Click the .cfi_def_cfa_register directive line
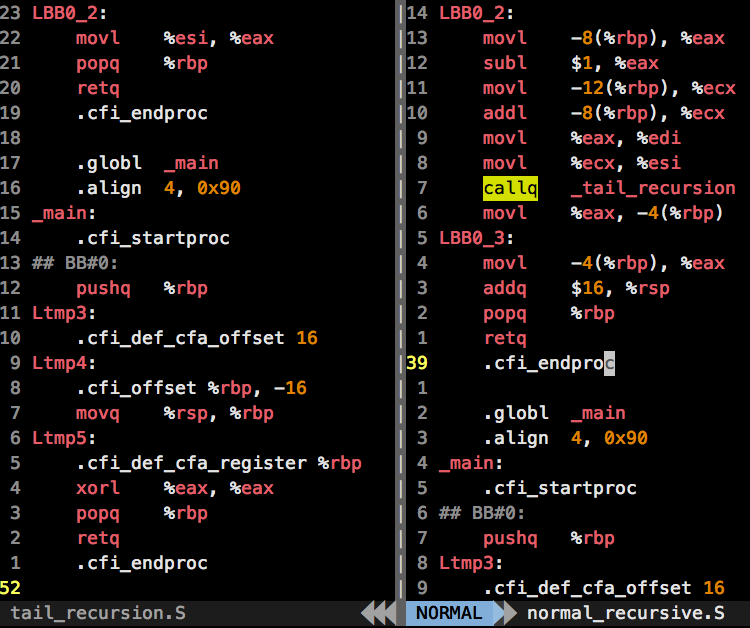 click(x=219, y=463)
